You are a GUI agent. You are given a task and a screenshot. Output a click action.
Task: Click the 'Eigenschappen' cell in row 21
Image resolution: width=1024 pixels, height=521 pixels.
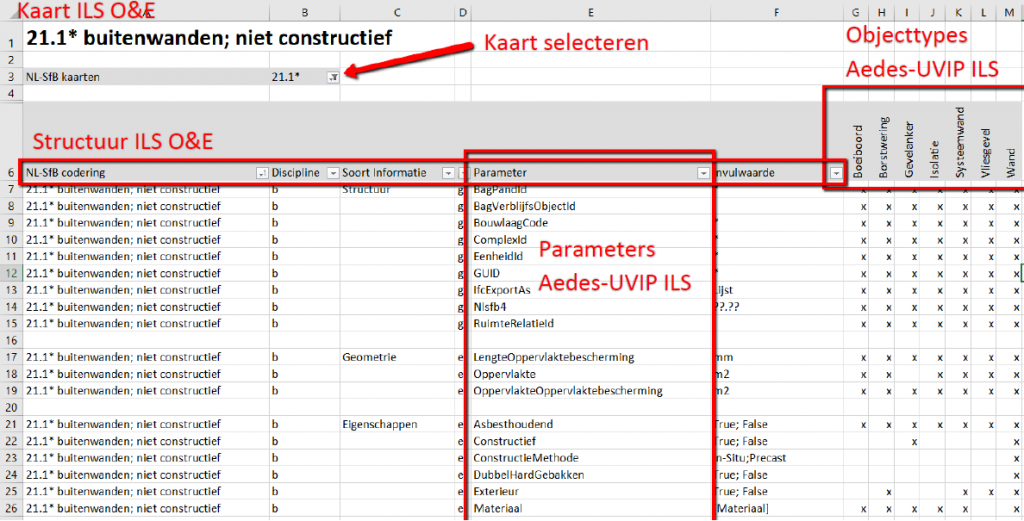click(x=398, y=424)
